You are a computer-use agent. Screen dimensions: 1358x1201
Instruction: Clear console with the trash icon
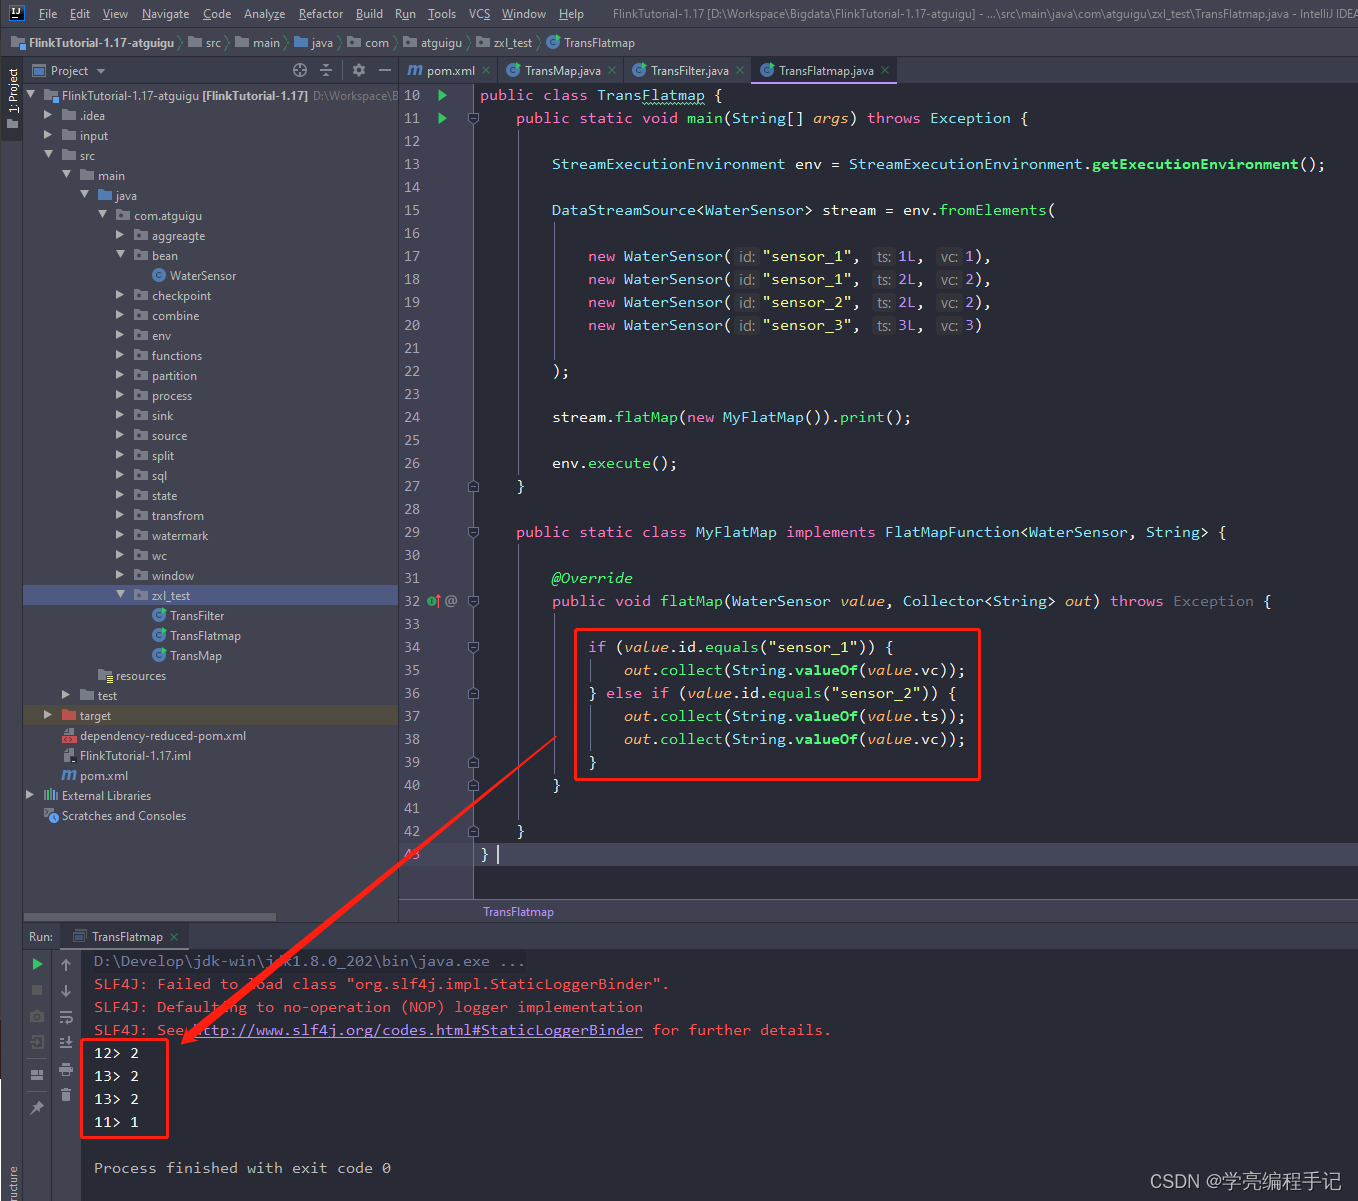tap(66, 1095)
